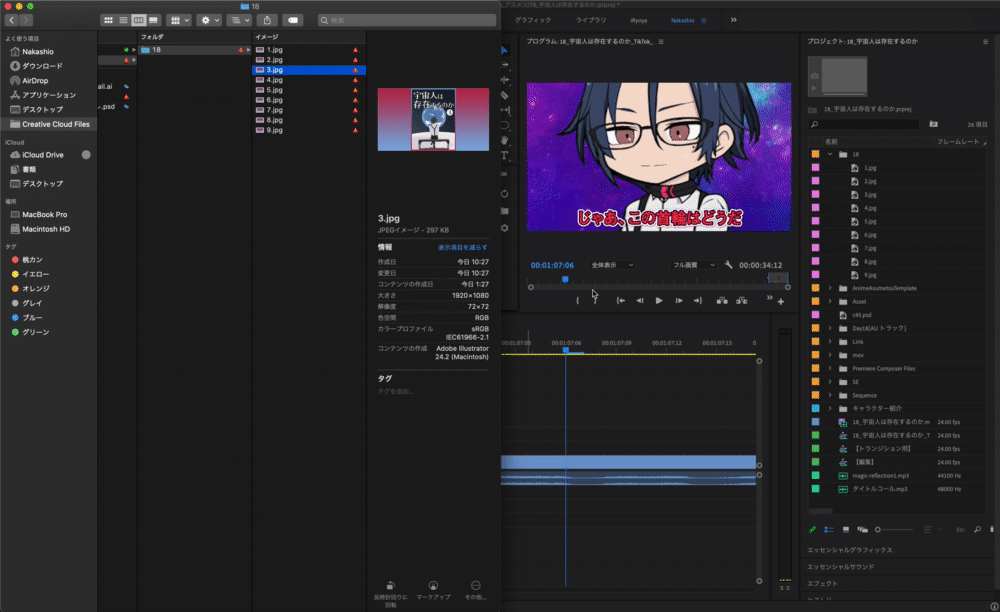Adjust project panel thumbnail zoom slider
Screen dimensions: 1000x612
893,530
